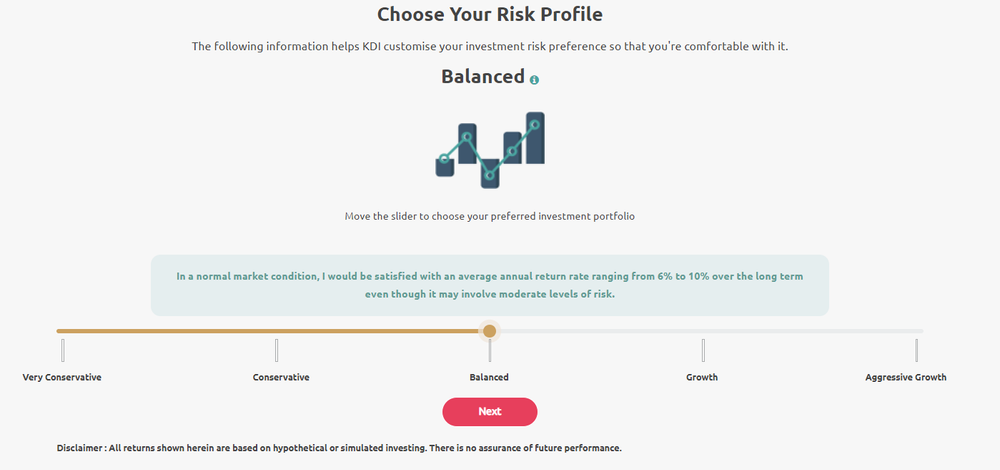Viewport: 1000px width, 470px height.
Task: Choose the Growth risk label
Action: coord(702,377)
